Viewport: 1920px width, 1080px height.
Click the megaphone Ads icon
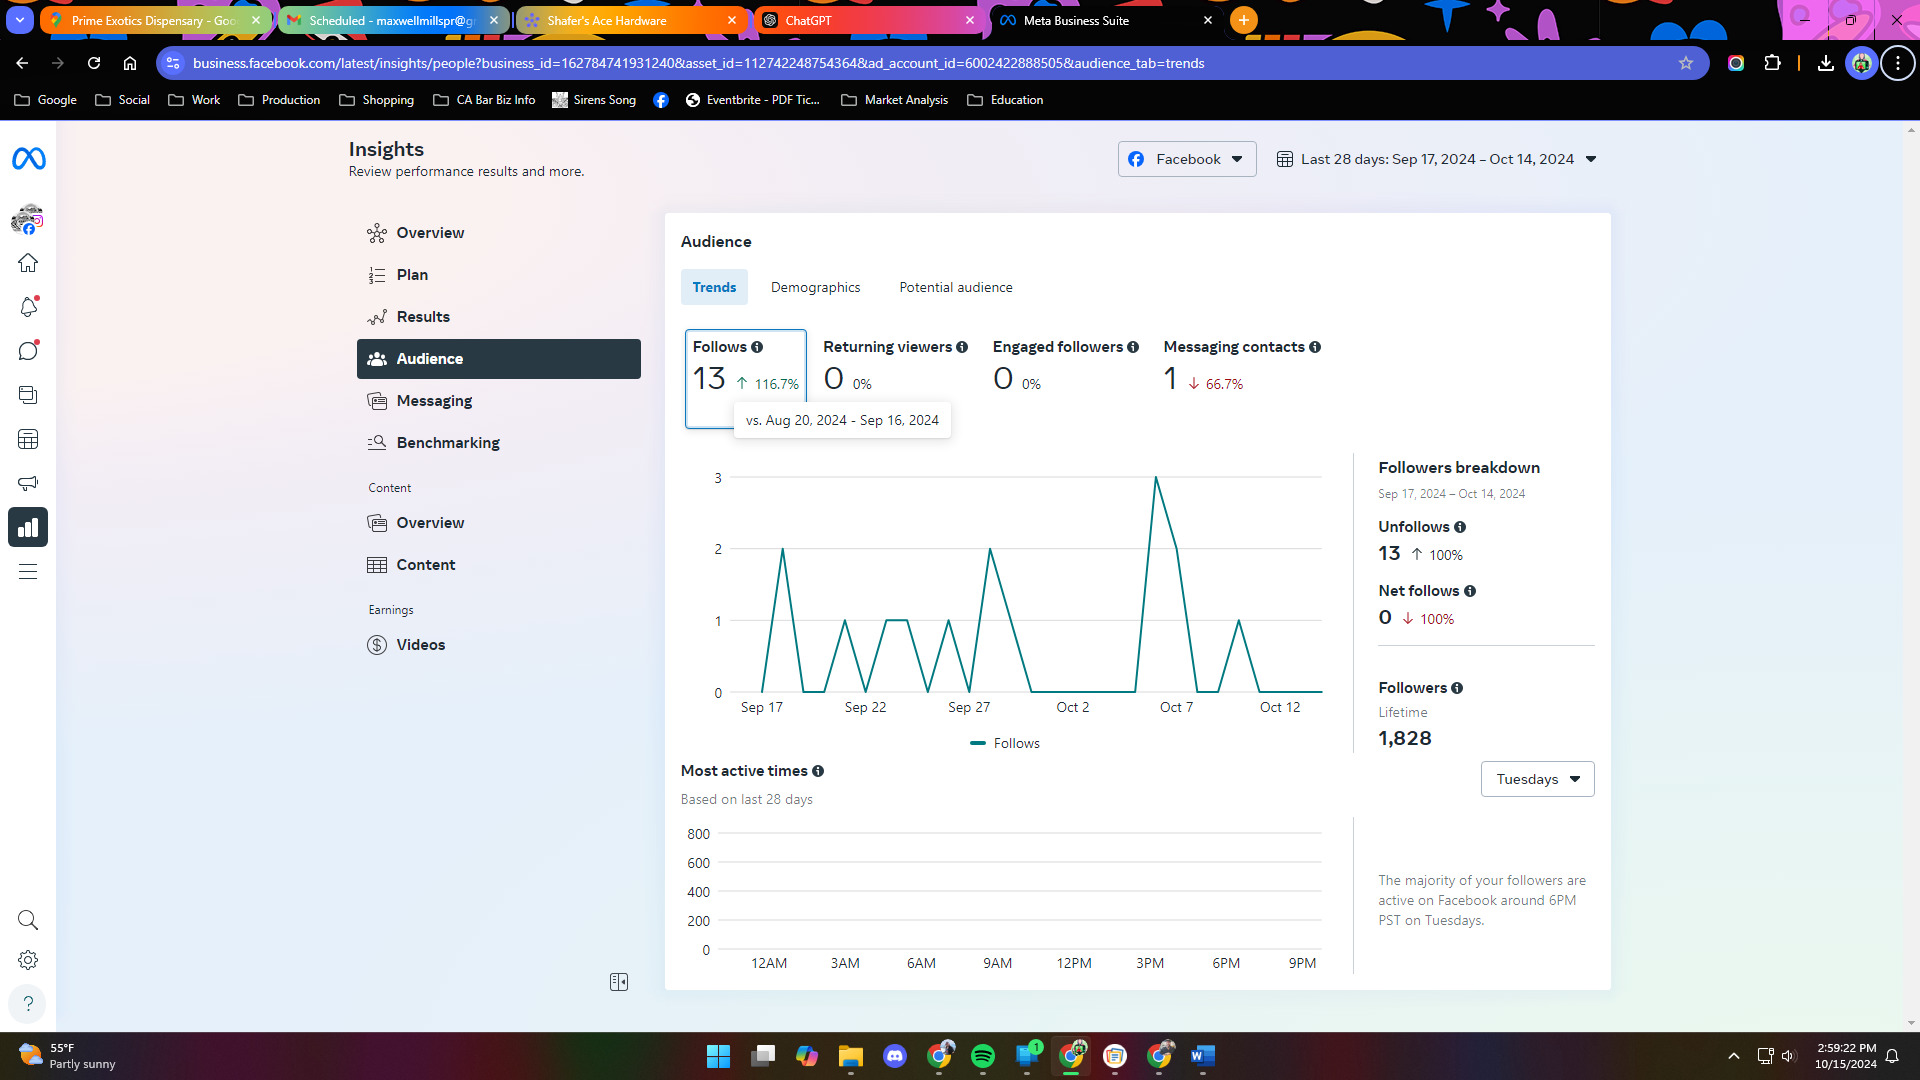pyautogui.click(x=28, y=483)
